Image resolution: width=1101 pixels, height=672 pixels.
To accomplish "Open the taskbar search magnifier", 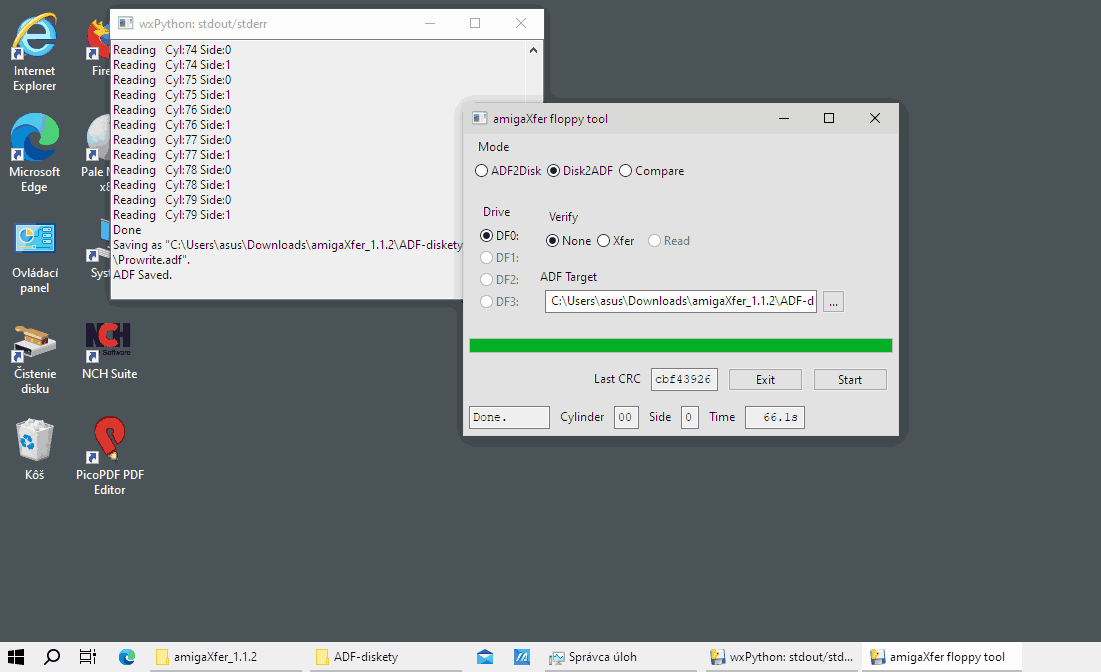I will pyautogui.click(x=52, y=657).
